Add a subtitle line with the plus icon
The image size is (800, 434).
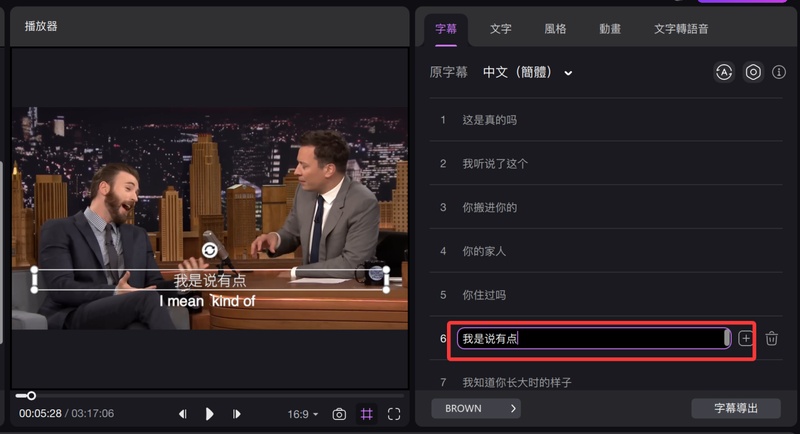pyautogui.click(x=745, y=339)
